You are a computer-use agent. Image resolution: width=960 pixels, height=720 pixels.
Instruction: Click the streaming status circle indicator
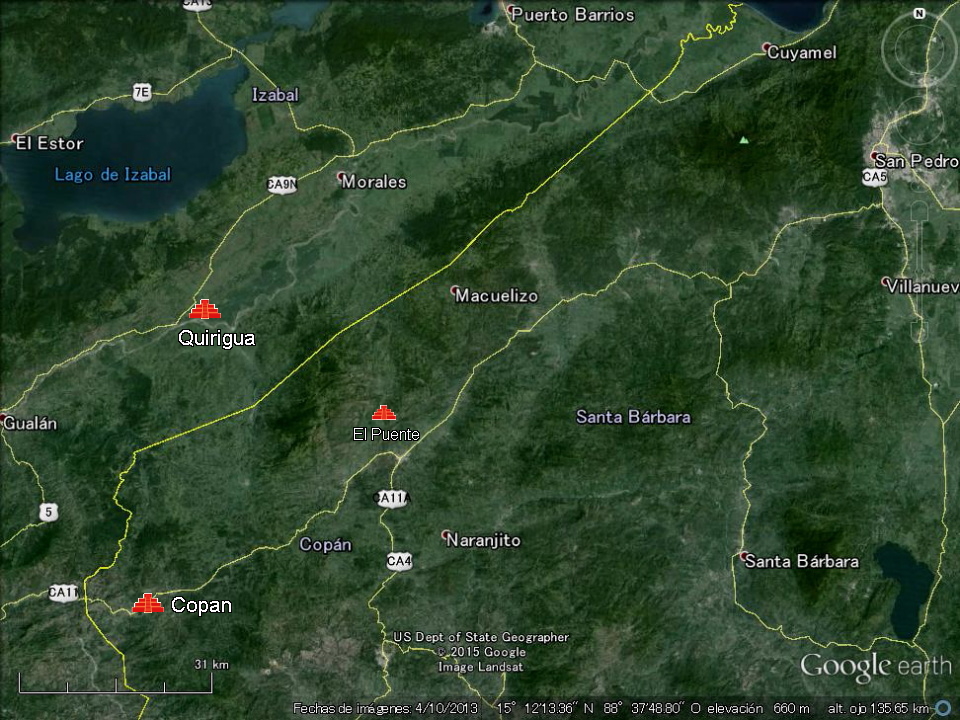[942, 708]
